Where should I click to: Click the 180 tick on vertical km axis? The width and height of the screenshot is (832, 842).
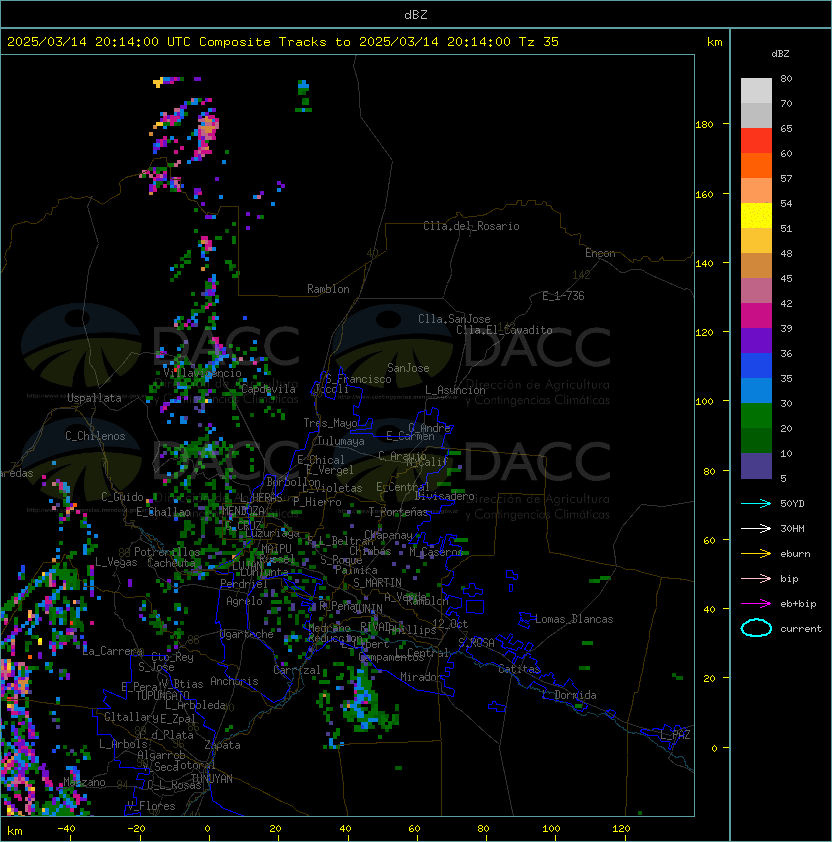click(x=704, y=125)
